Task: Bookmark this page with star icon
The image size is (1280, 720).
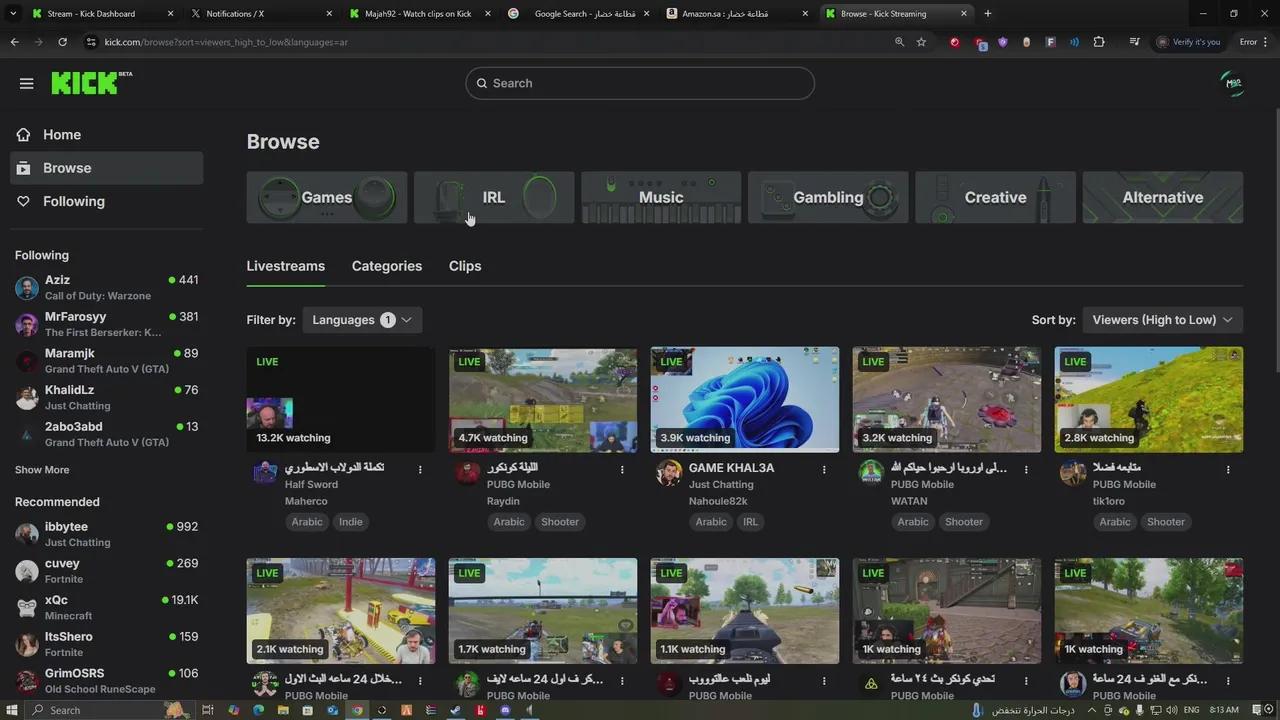Action: 921,42
